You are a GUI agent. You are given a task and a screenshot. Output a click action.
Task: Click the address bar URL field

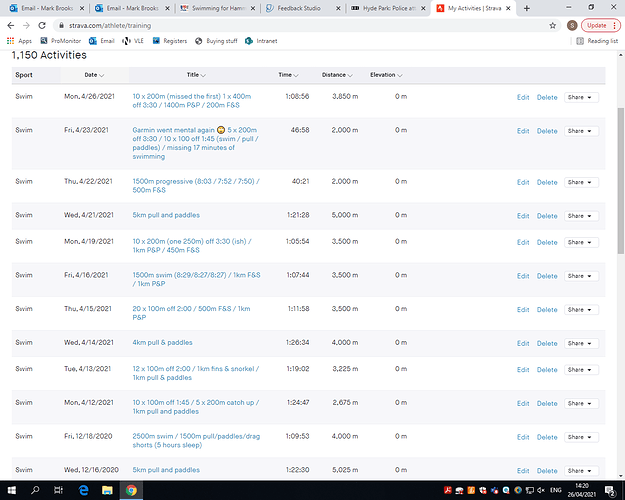(x=303, y=26)
